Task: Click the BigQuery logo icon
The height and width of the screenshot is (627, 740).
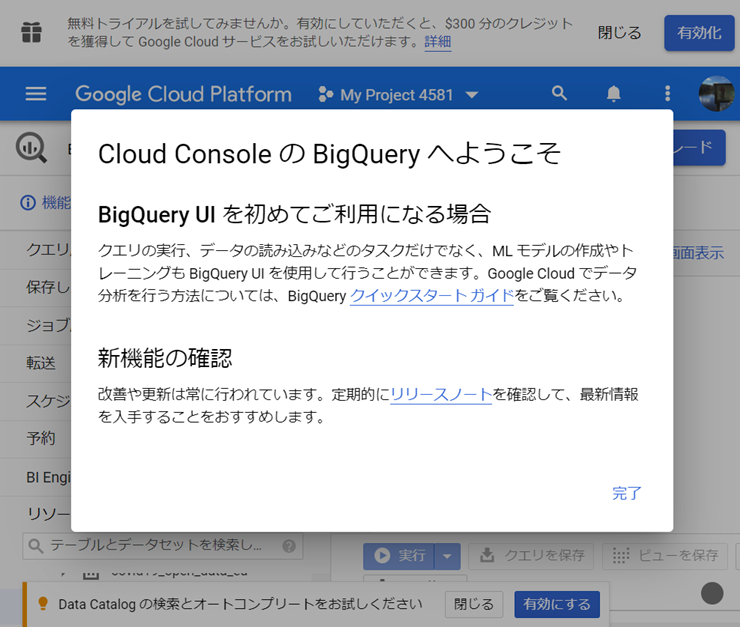Action: [x=31, y=148]
